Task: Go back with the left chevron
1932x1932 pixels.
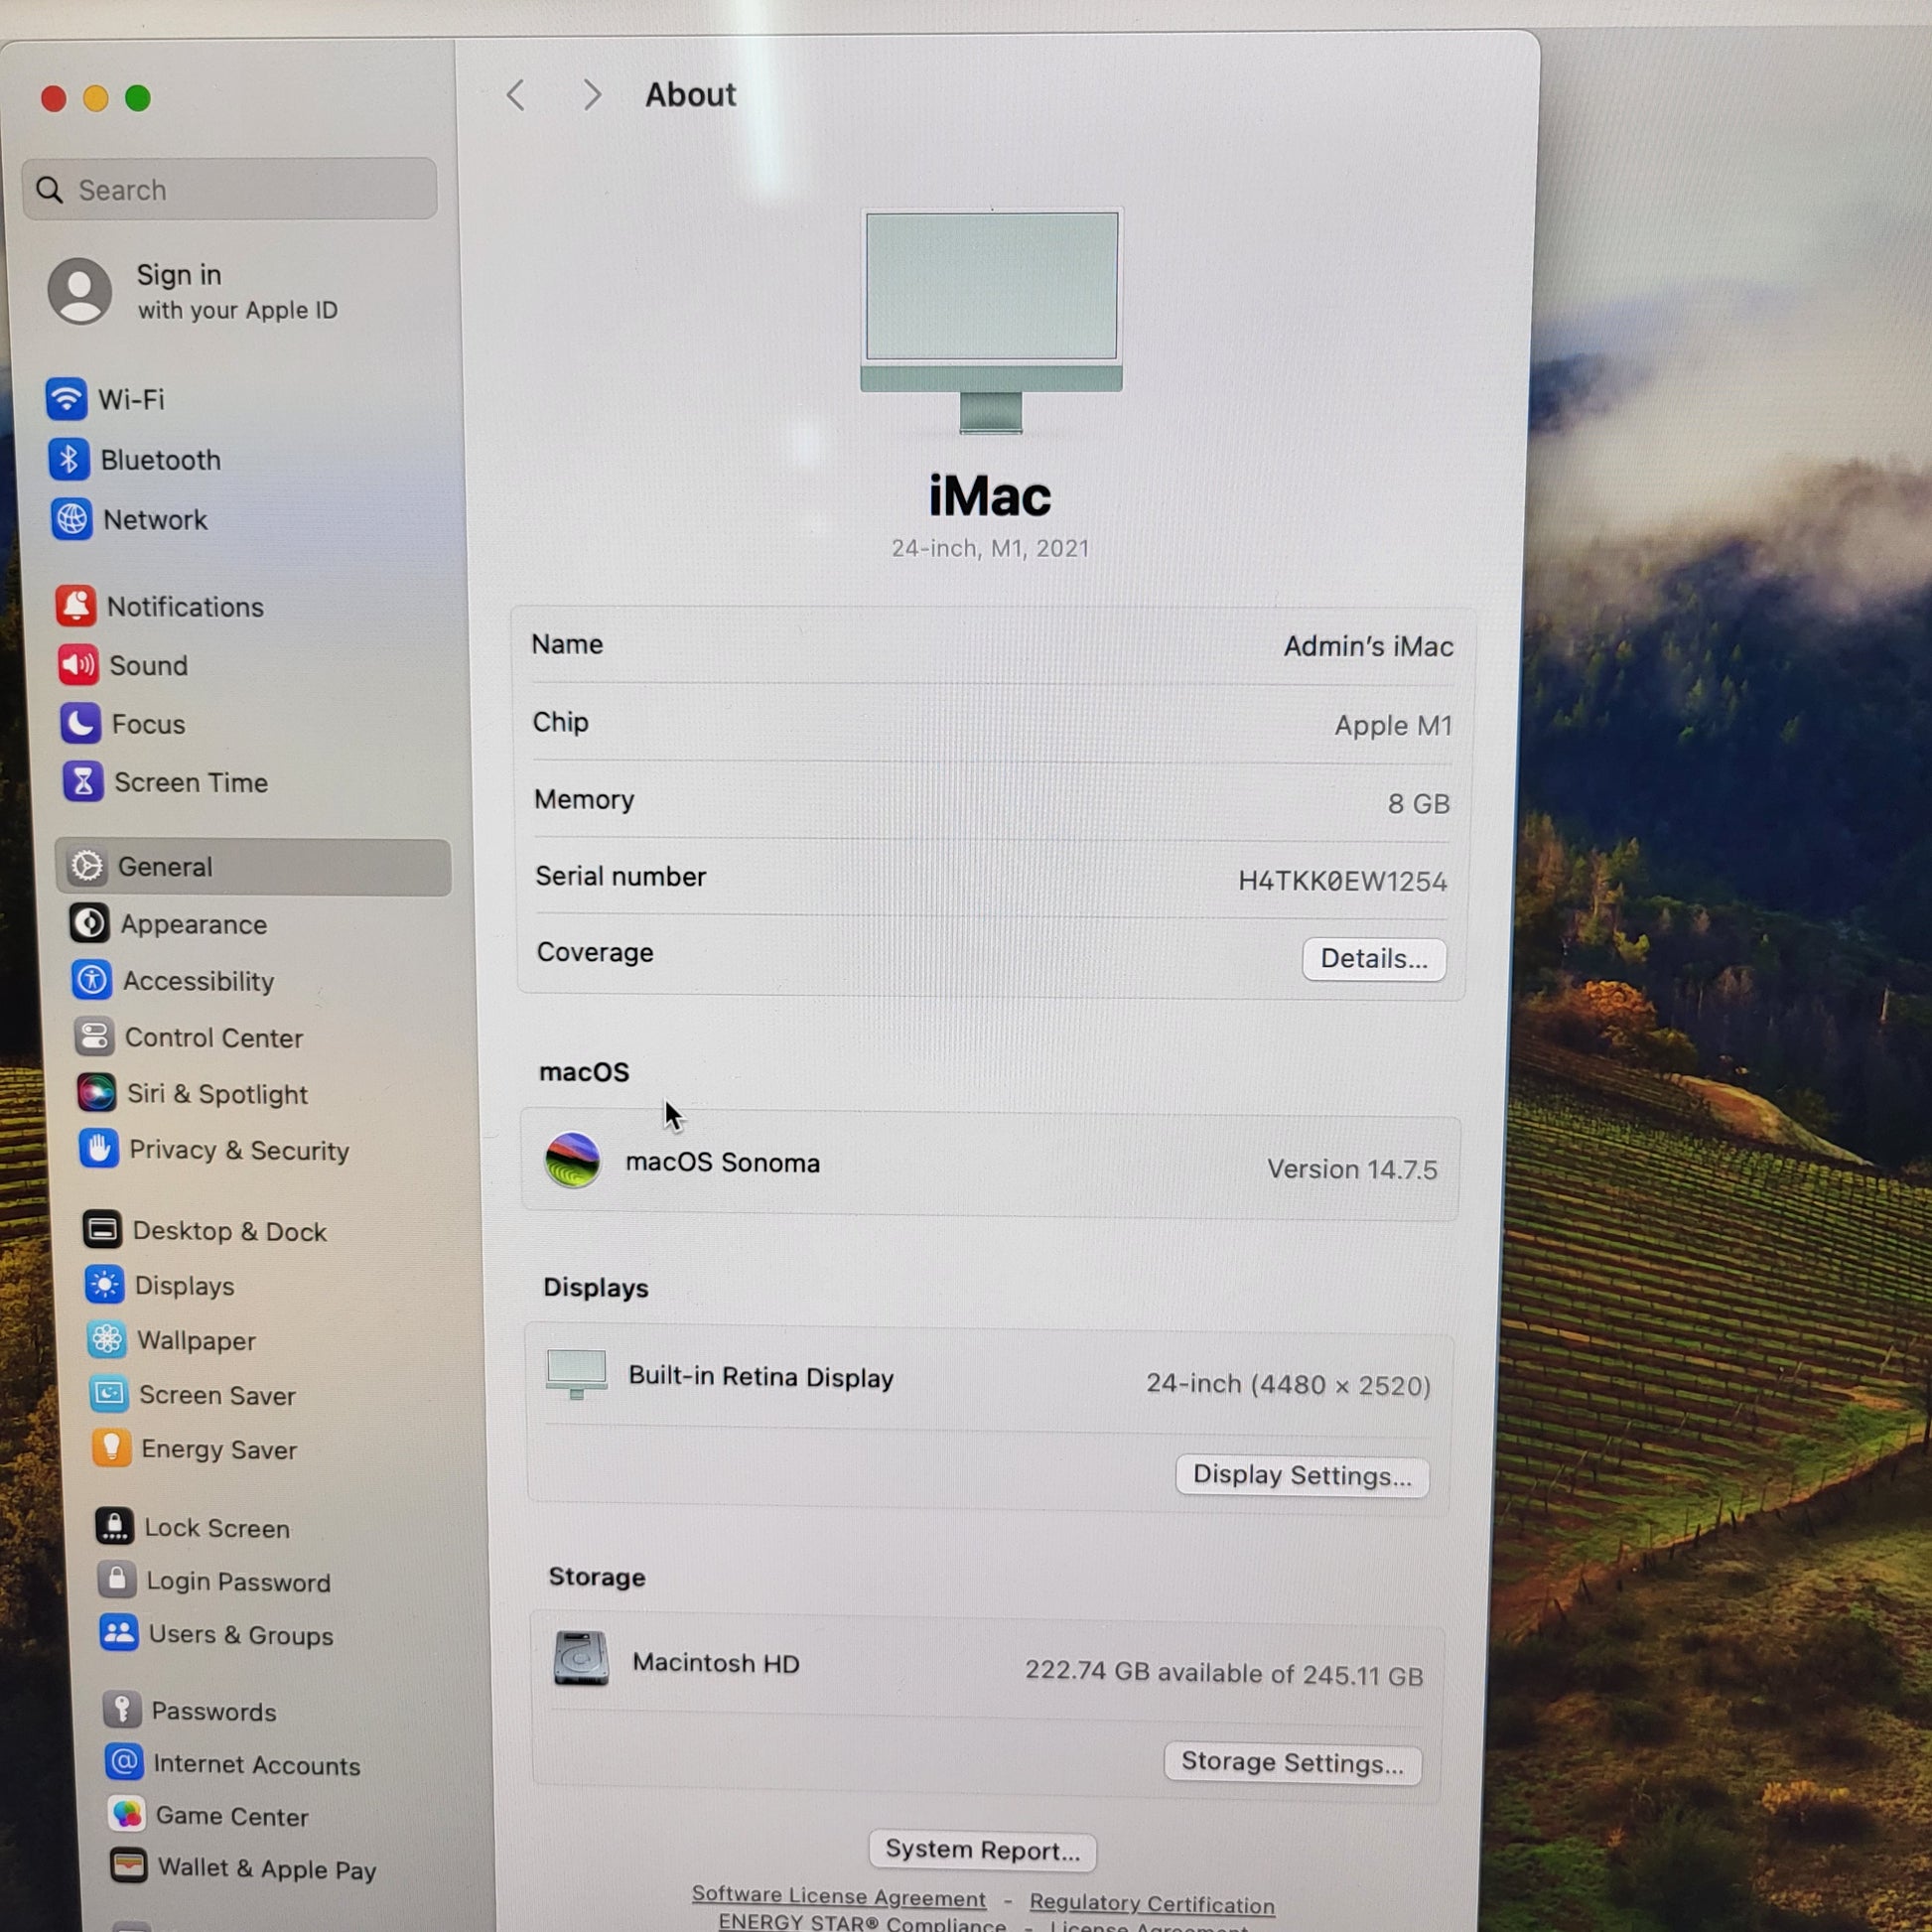Action: coord(516,95)
